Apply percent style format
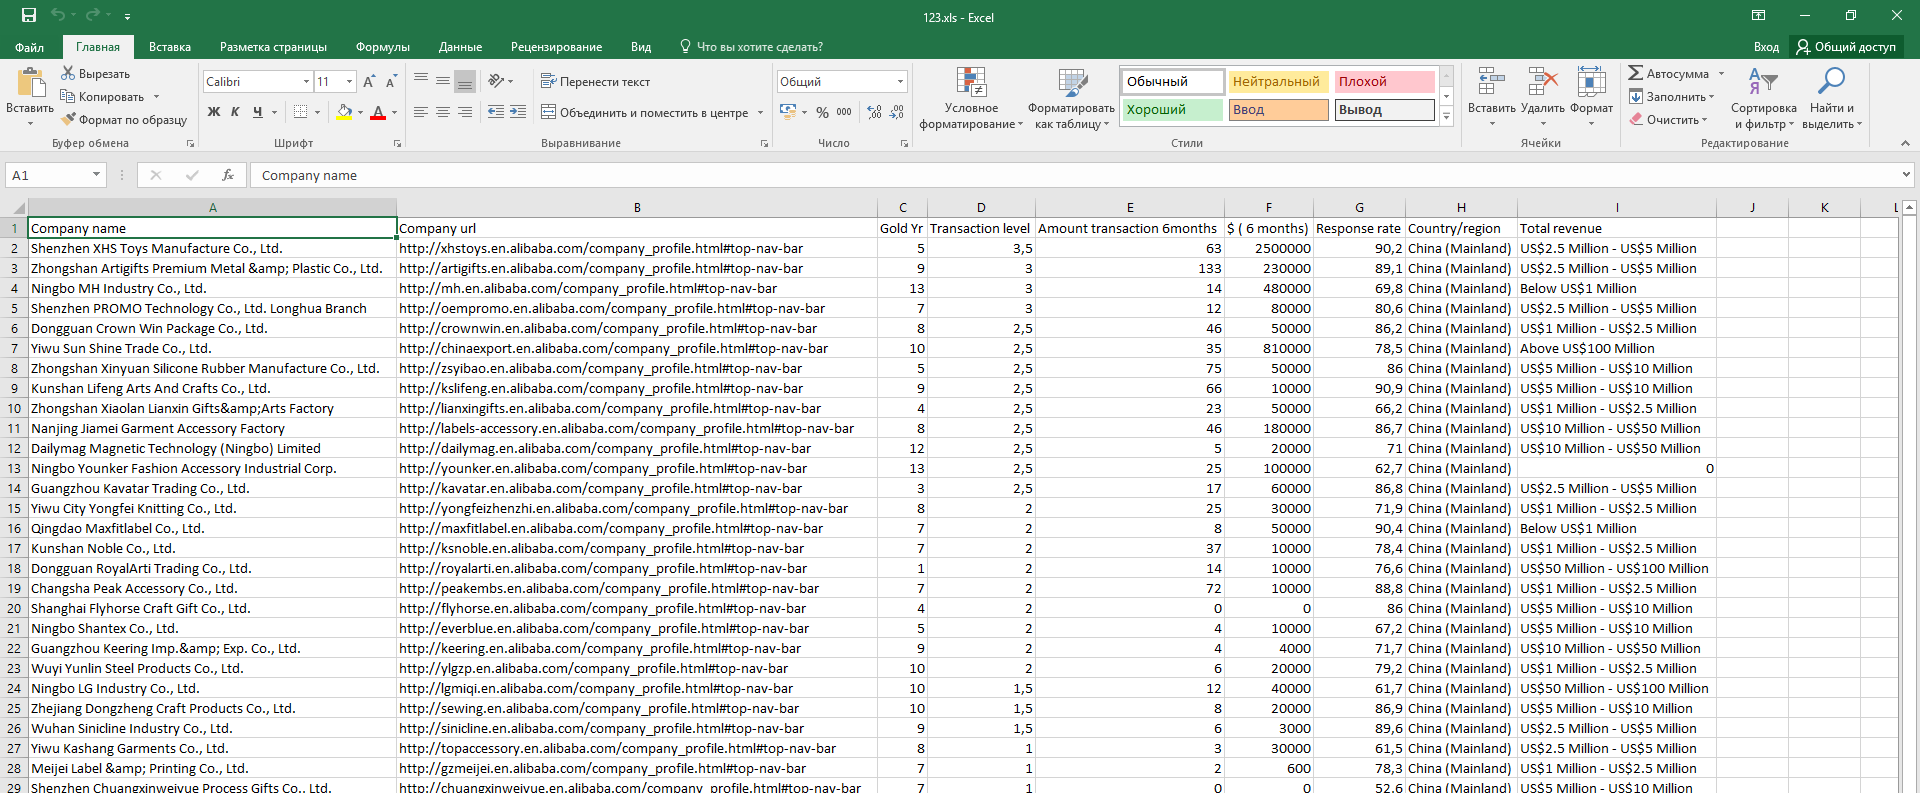Screen dimensions: 1920x793 (x=822, y=112)
